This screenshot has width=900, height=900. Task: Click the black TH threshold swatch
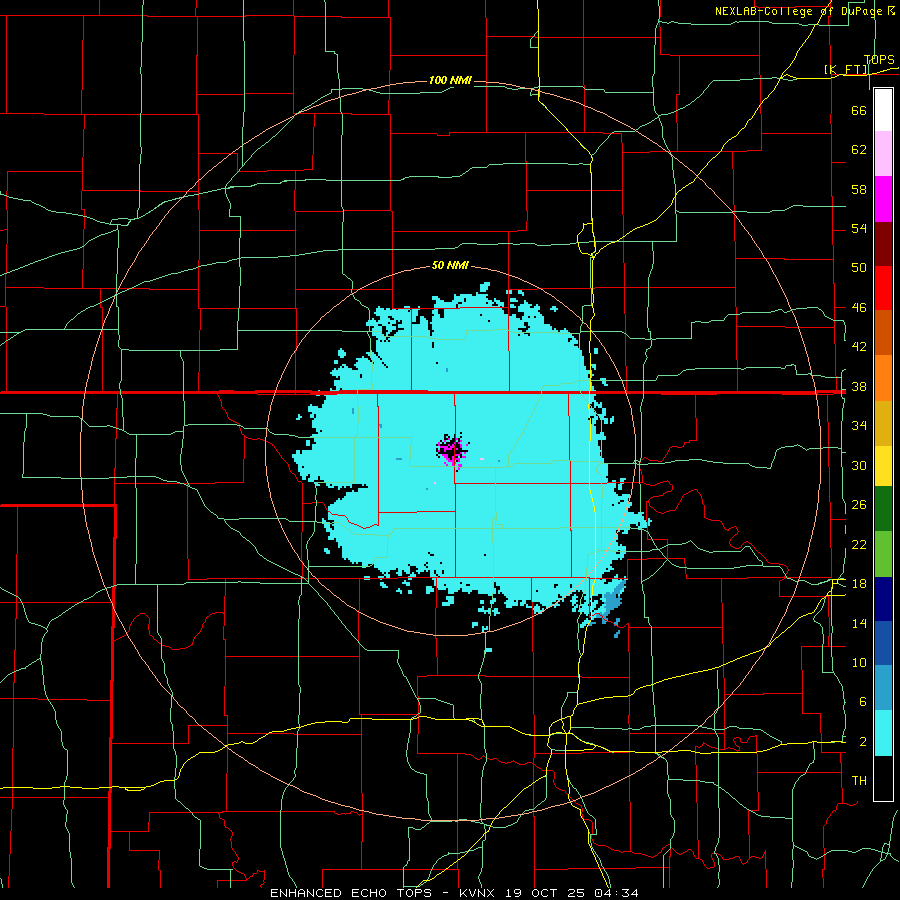tap(883, 778)
